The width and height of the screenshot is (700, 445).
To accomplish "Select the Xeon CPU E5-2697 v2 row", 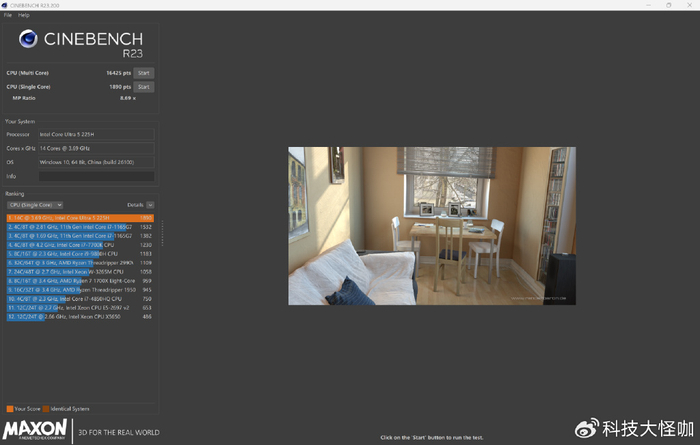I will tap(80, 308).
